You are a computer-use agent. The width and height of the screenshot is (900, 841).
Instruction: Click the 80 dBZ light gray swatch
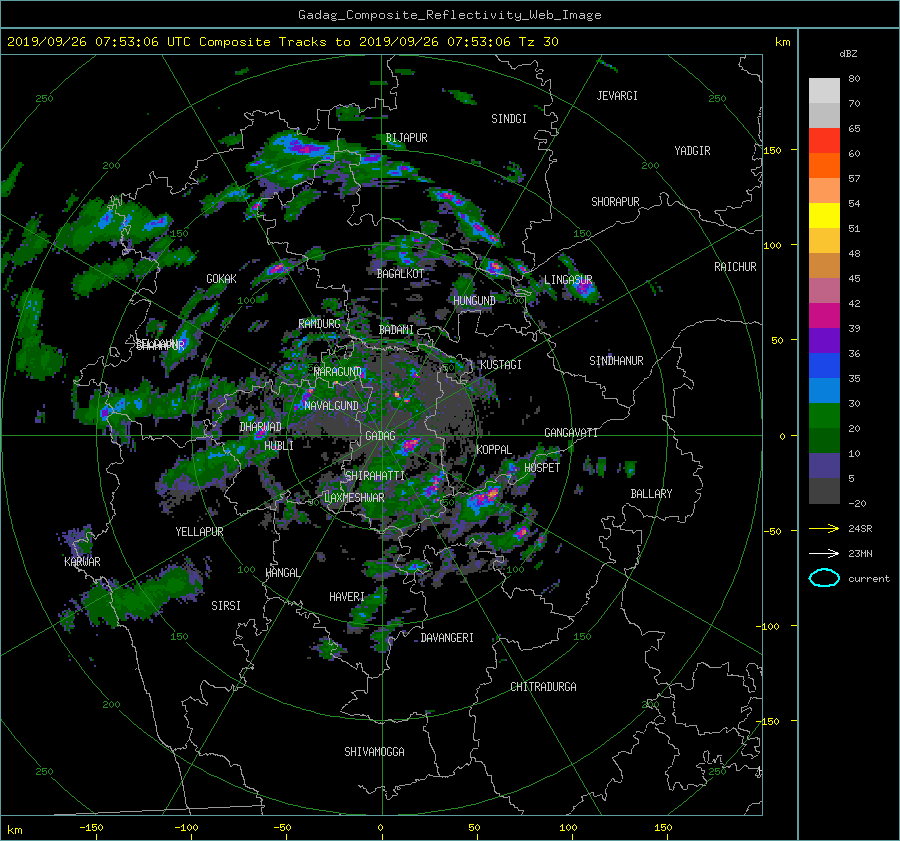pos(824,90)
